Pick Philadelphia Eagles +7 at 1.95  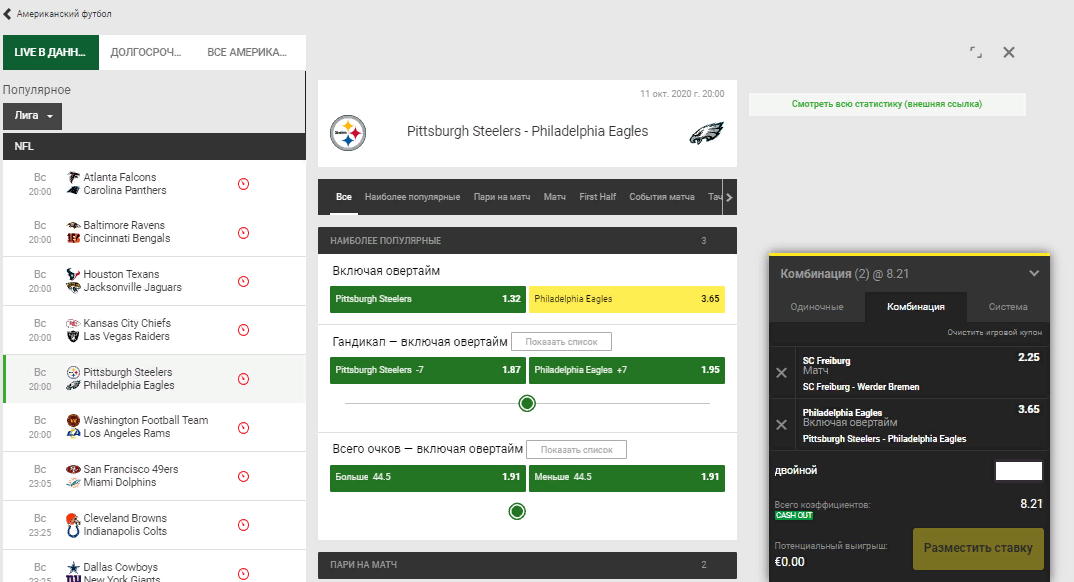coord(627,370)
